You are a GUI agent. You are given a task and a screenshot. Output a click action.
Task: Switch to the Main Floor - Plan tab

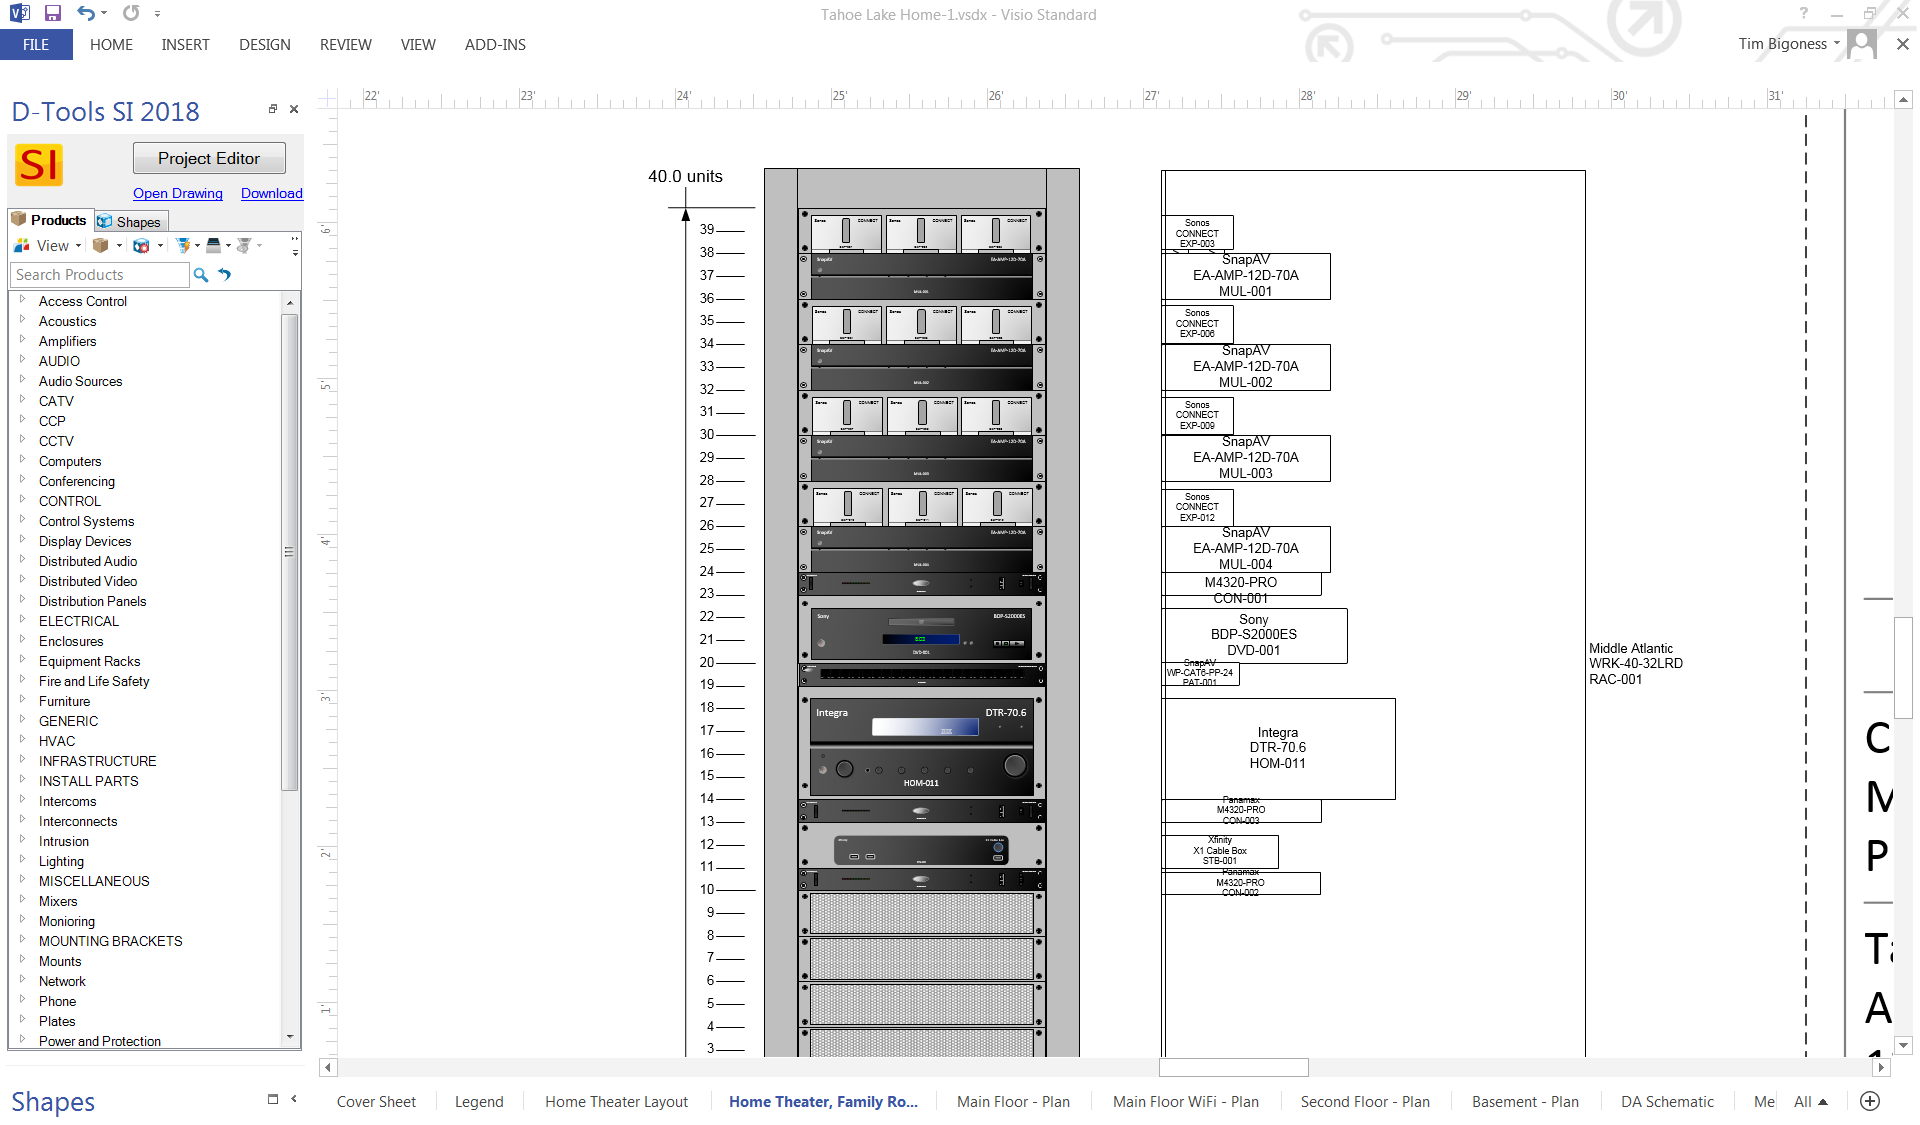[1013, 1101]
